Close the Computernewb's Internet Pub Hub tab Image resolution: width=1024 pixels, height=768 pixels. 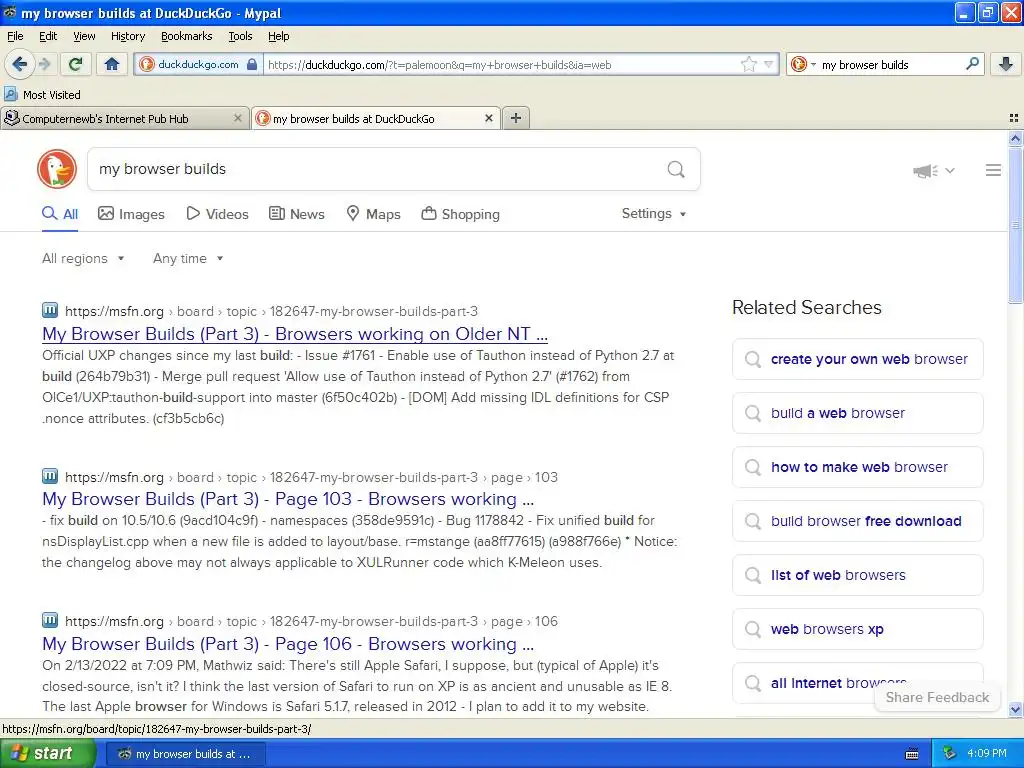(x=238, y=118)
